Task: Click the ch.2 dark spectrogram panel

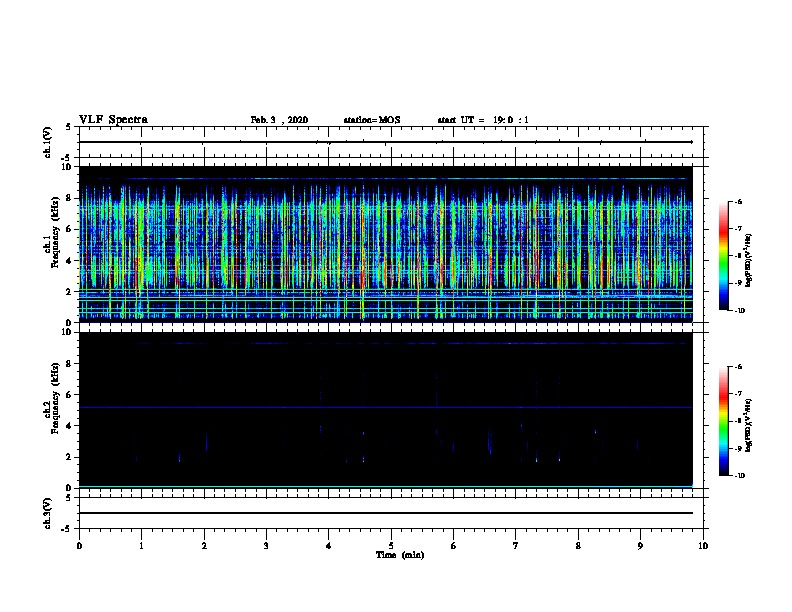Action: (386, 410)
